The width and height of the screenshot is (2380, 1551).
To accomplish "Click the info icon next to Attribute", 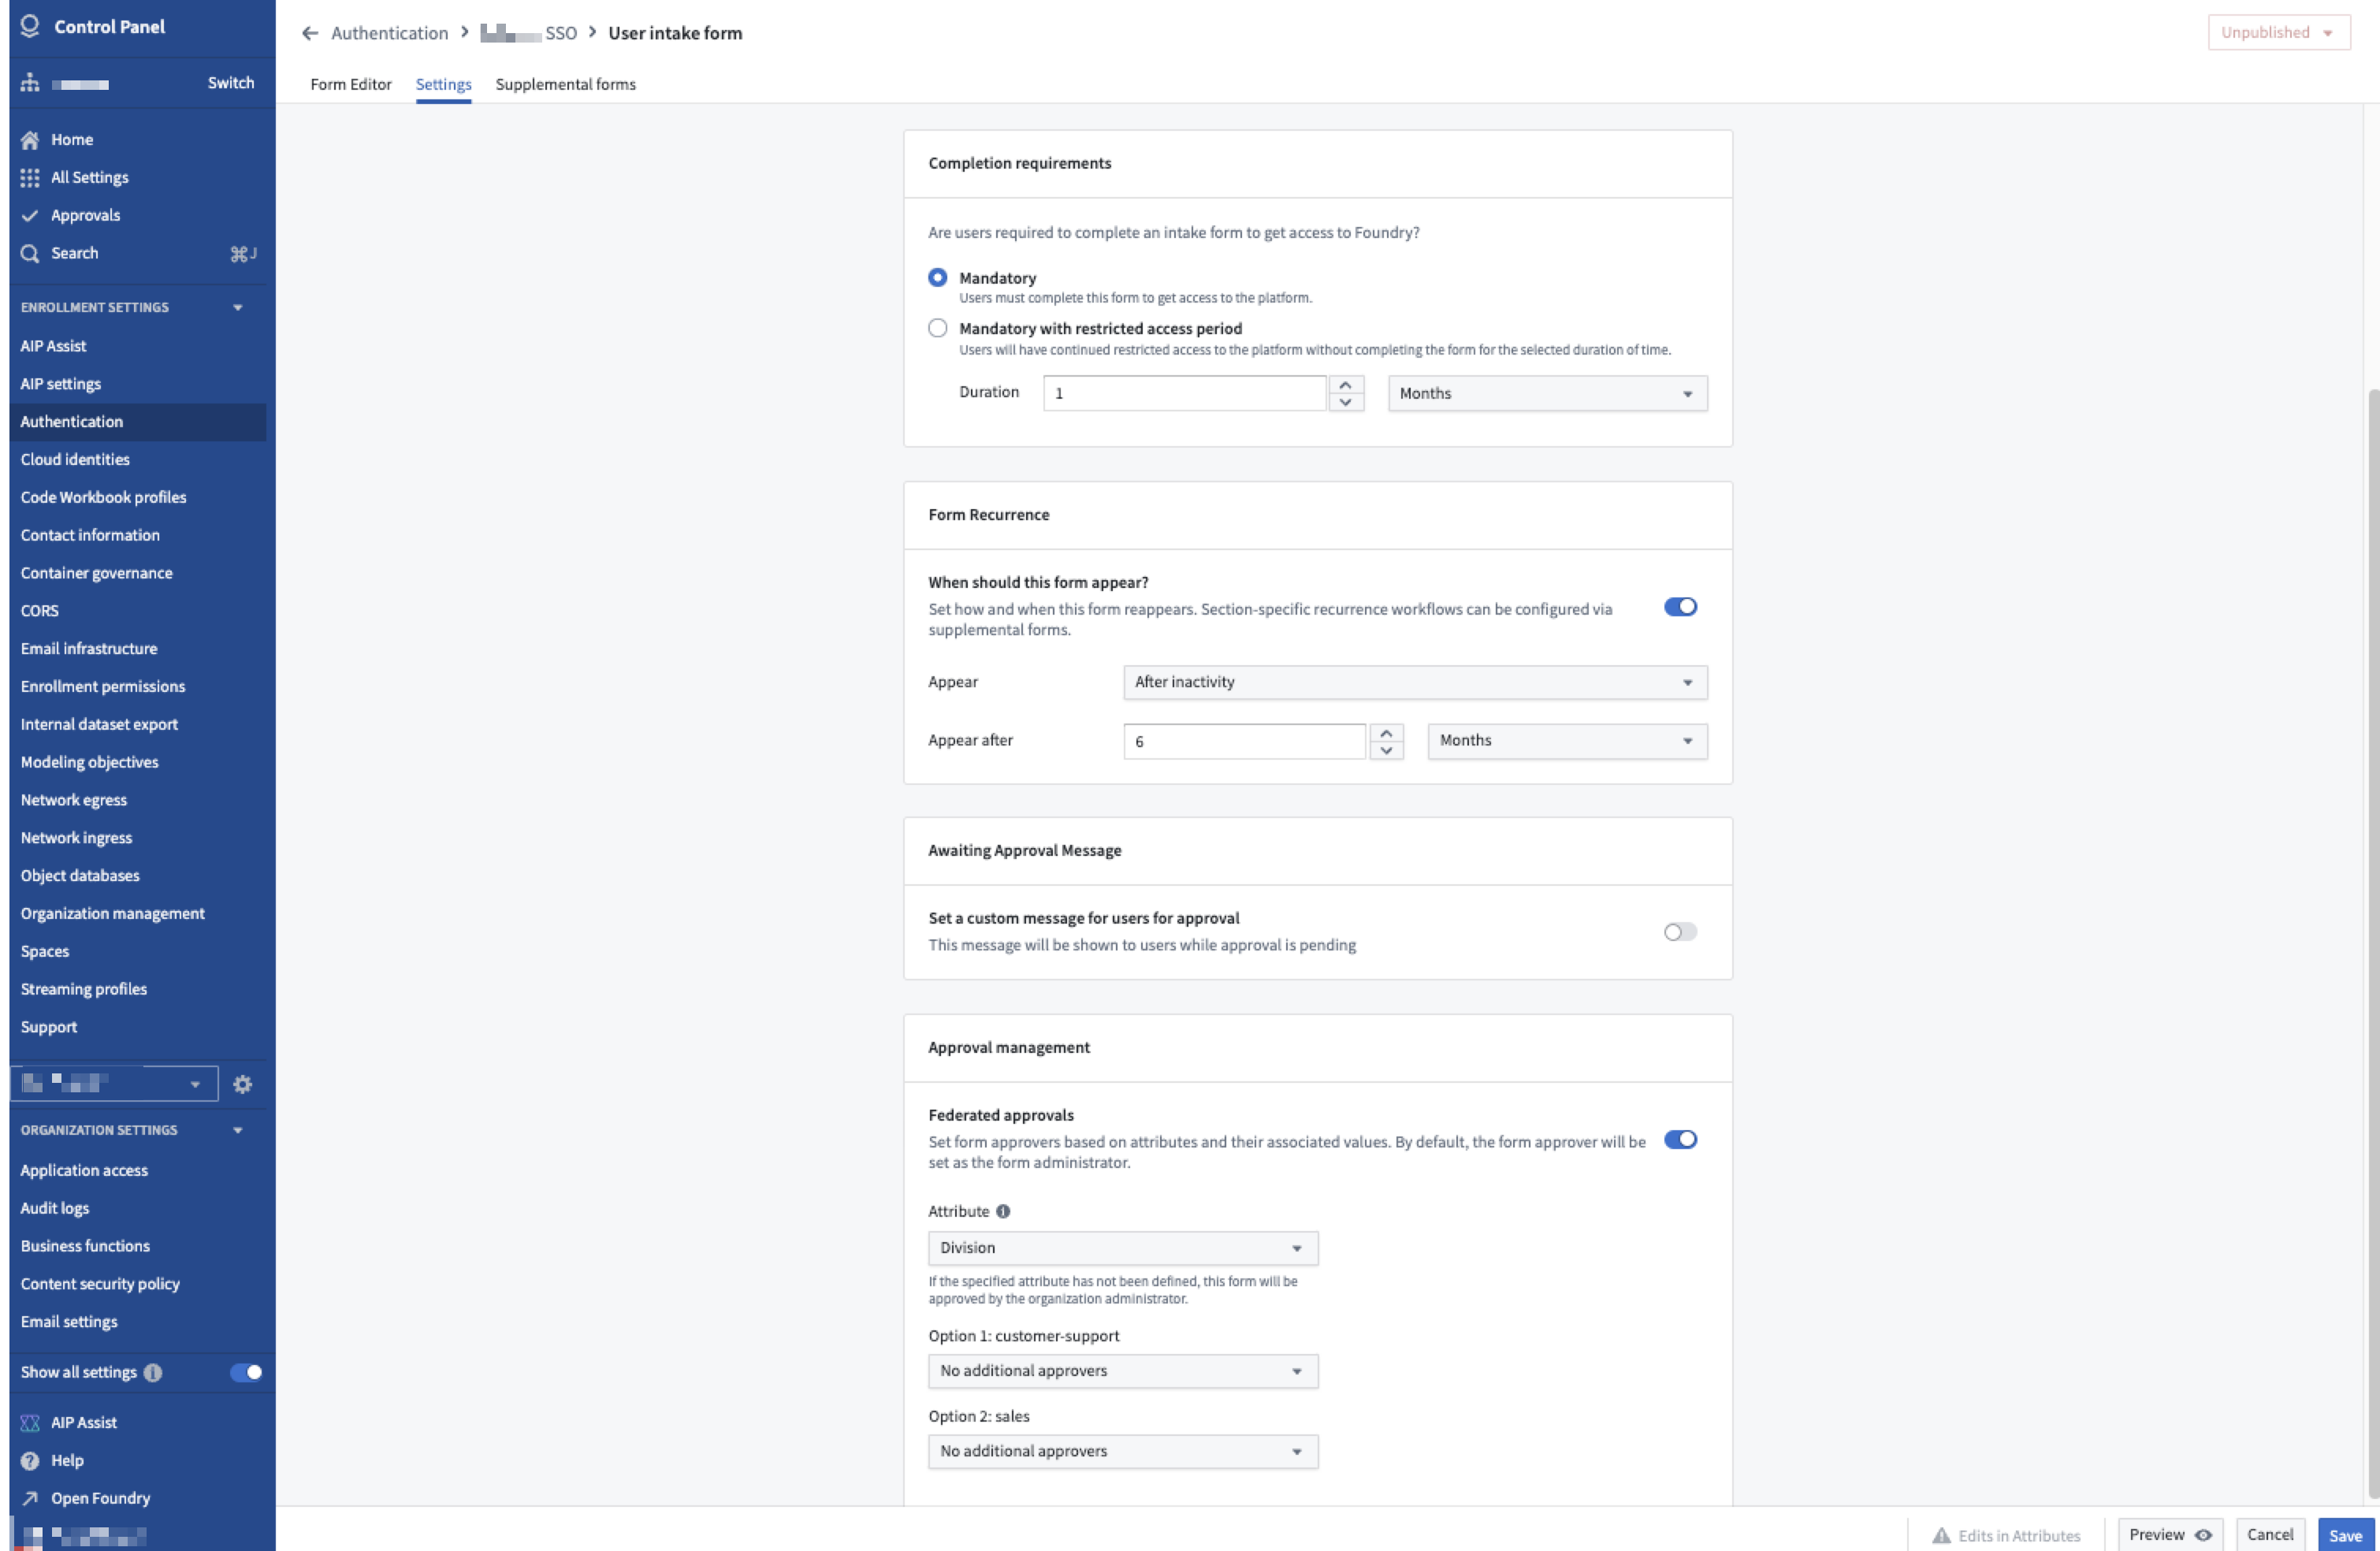I will click(1003, 1211).
